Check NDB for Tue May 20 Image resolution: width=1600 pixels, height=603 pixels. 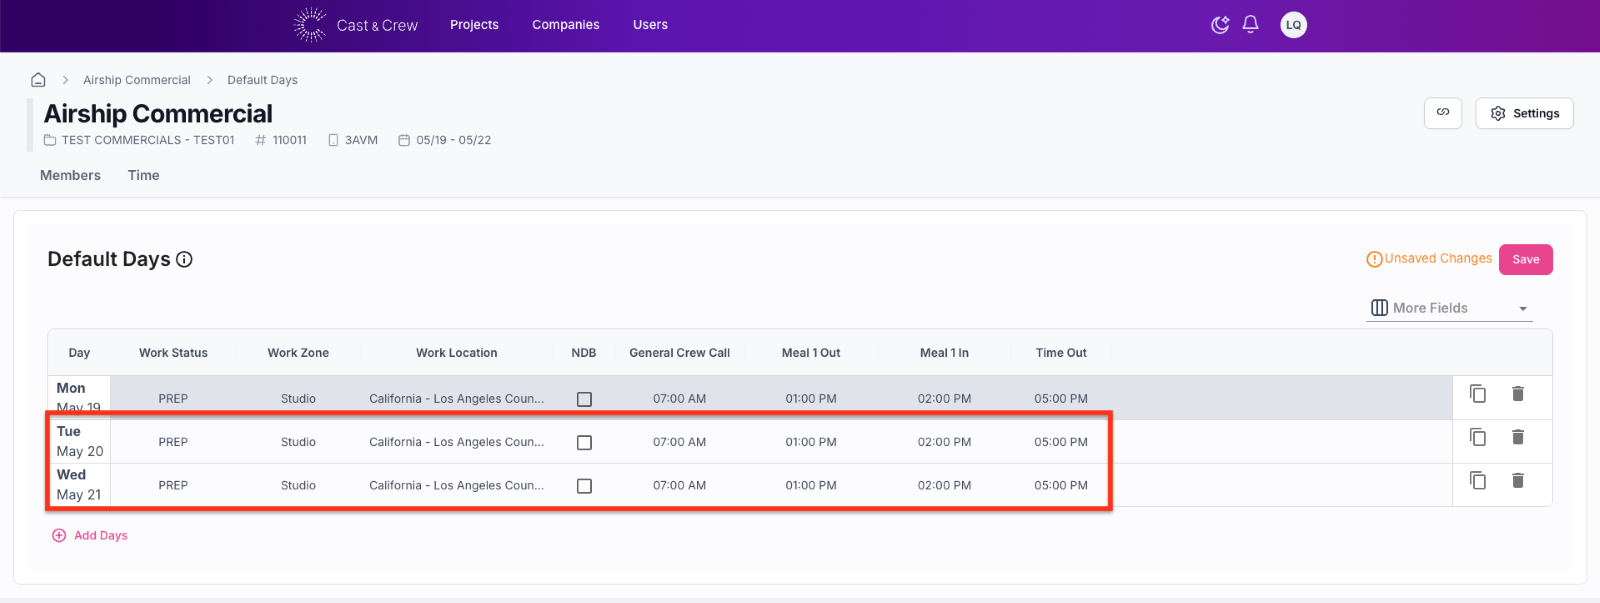coord(585,442)
